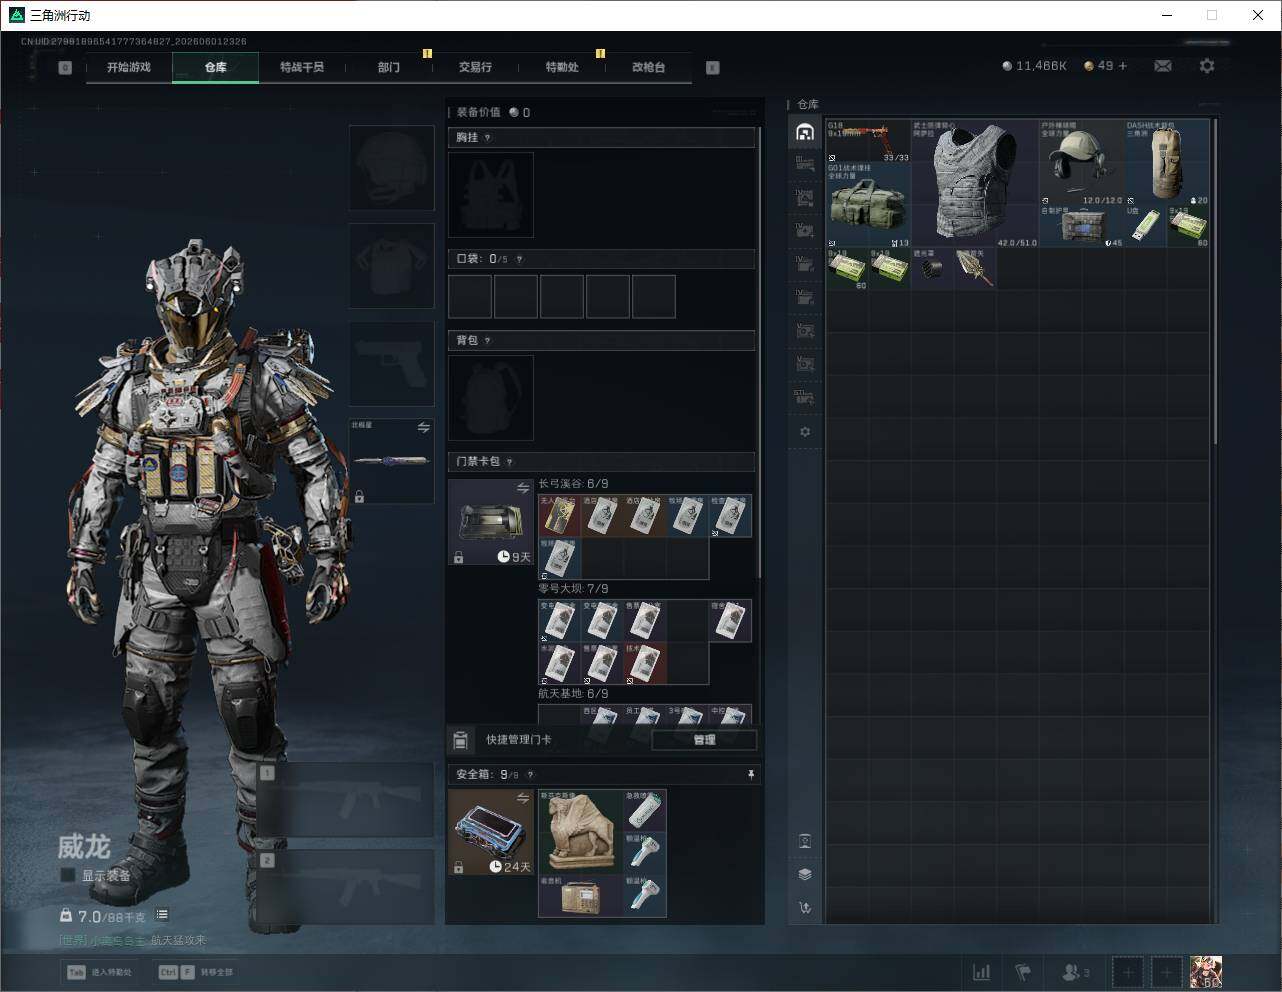Select the G18 pistol in warehouse
1282x992 pixels.
(869, 141)
